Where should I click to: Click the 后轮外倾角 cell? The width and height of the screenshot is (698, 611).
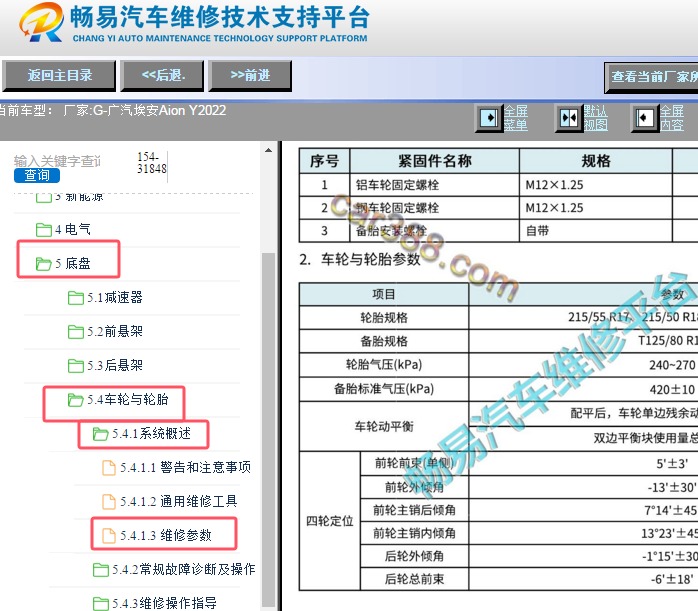click(414, 556)
